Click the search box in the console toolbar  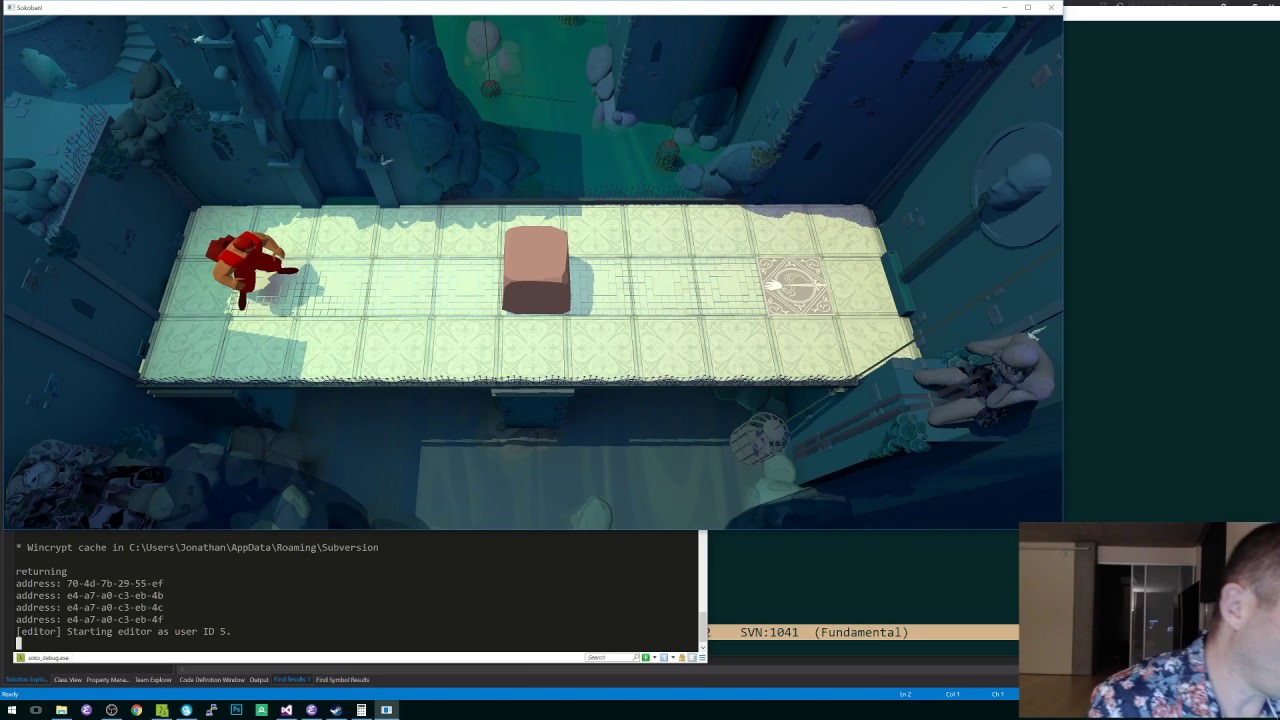click(x=612, y=657)
